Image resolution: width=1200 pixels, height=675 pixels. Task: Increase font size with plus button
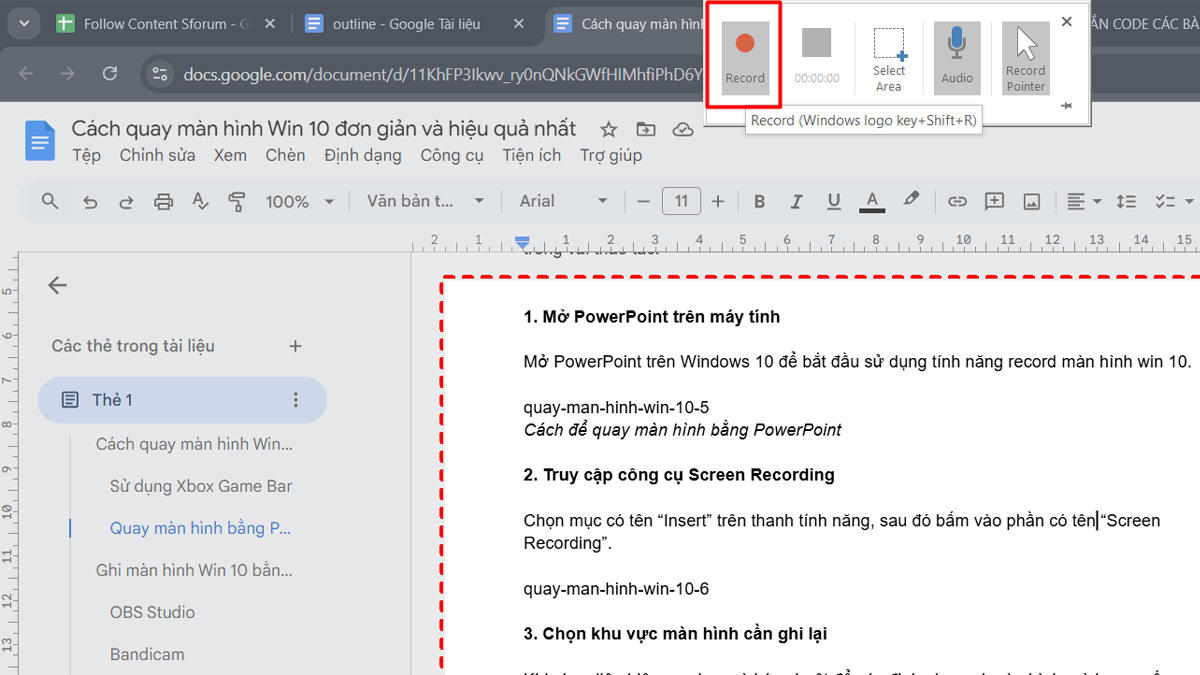tap(718, 201)
